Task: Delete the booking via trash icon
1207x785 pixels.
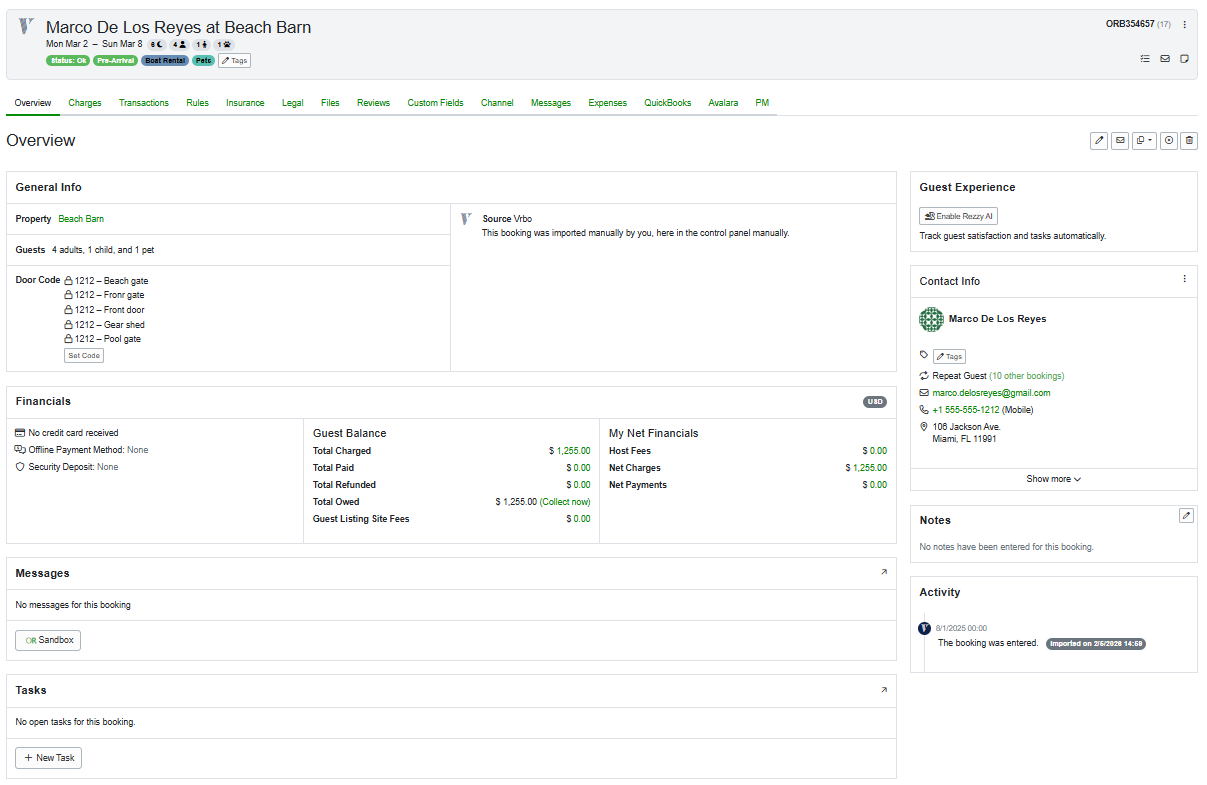Action: tap(1189, 140)
